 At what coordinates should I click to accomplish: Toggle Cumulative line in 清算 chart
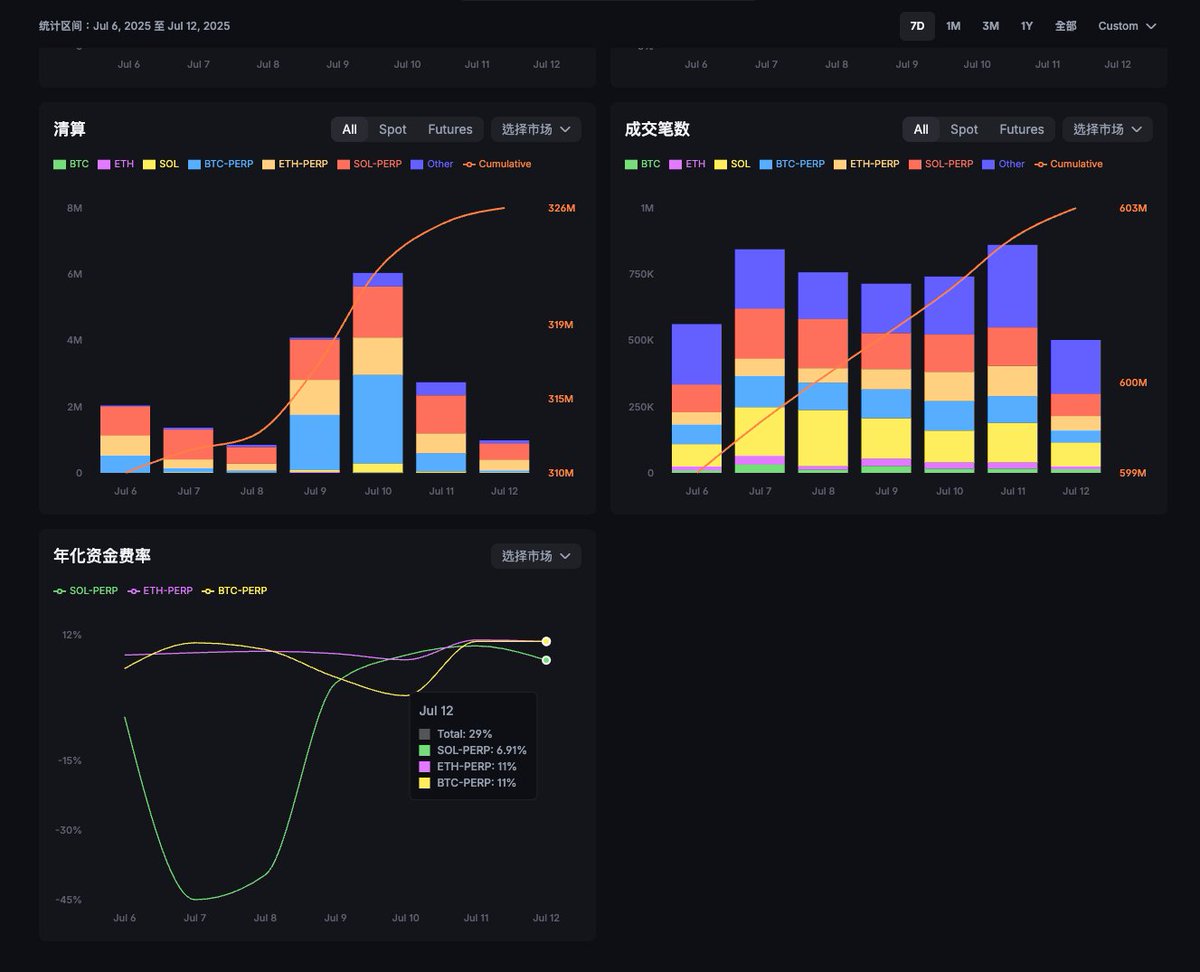point(497,164)
